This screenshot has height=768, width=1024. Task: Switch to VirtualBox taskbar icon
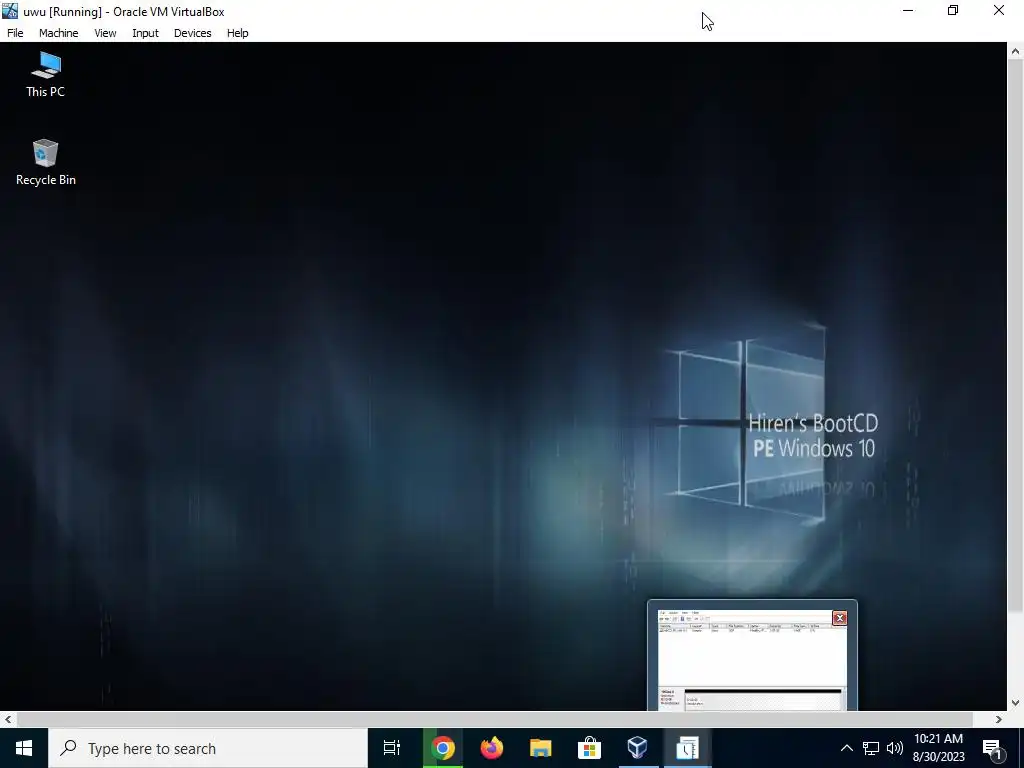click(x=637, y=748)
